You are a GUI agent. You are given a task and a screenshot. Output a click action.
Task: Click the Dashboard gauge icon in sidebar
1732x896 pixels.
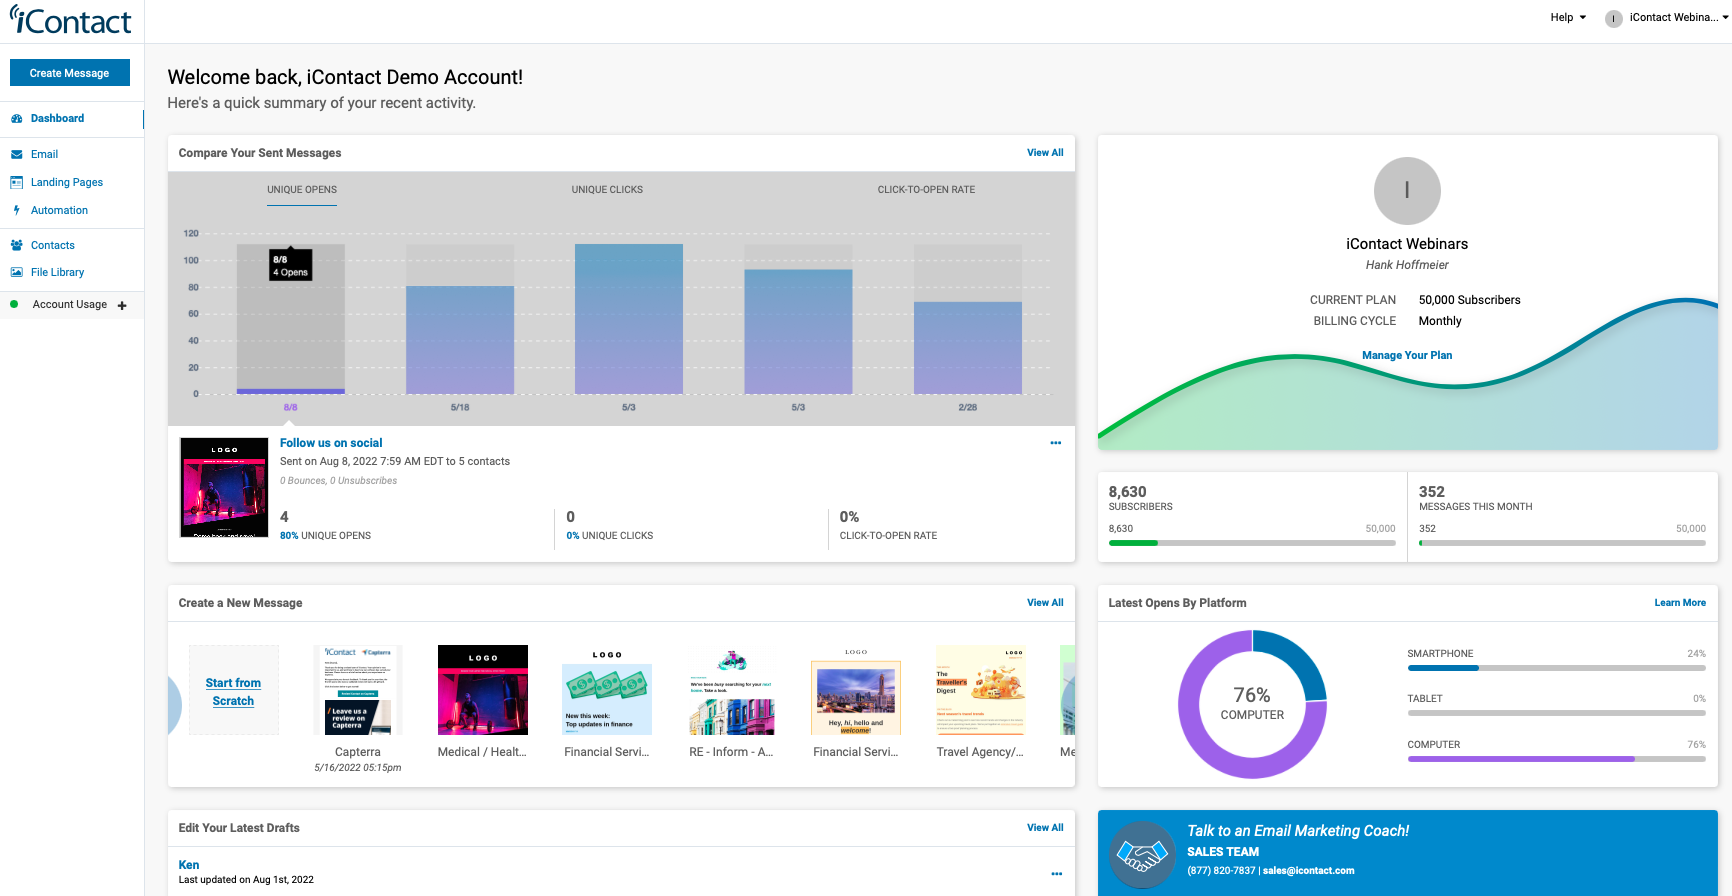(17, 119)
